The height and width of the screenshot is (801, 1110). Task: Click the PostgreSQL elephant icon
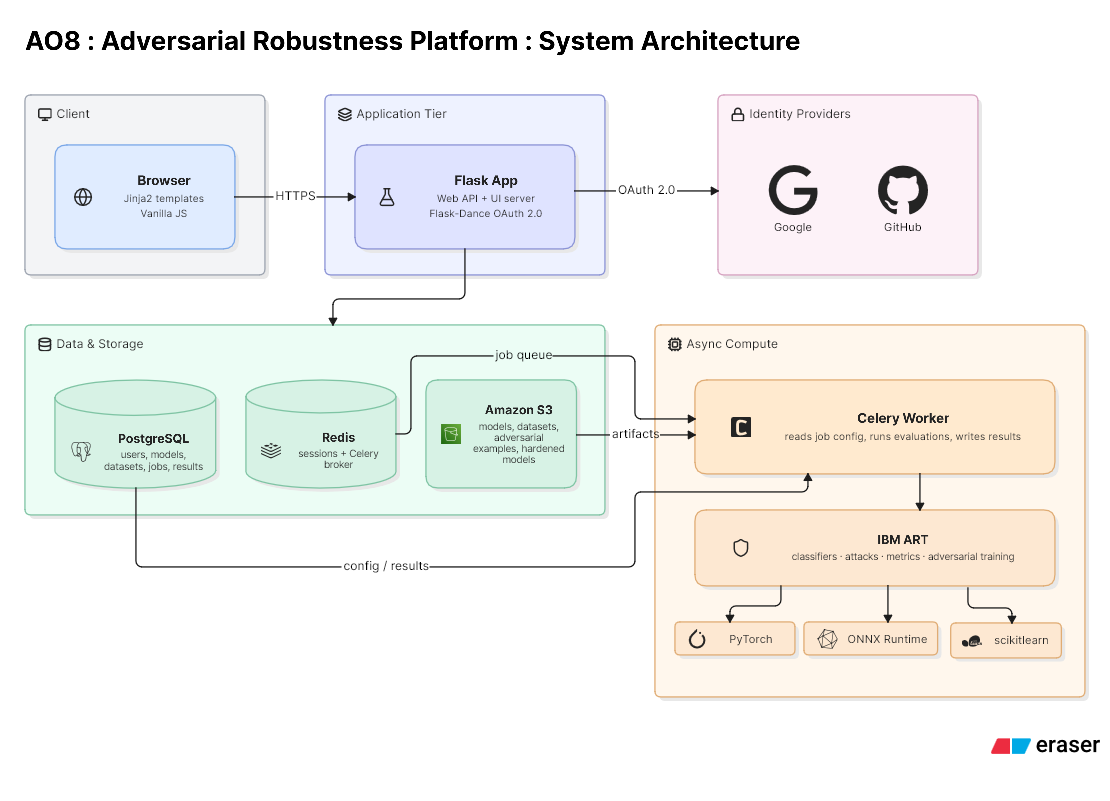coord(81,451)
